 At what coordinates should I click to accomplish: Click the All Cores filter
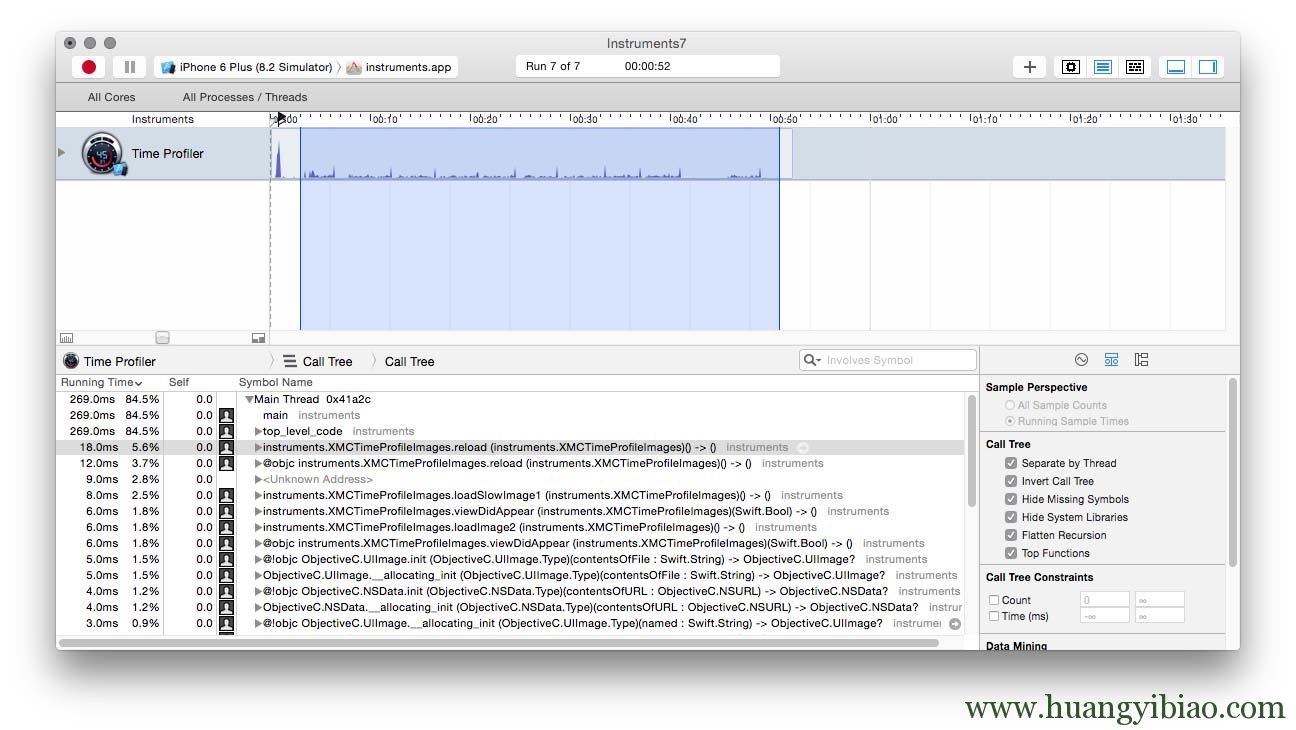(x=112, y=97)
